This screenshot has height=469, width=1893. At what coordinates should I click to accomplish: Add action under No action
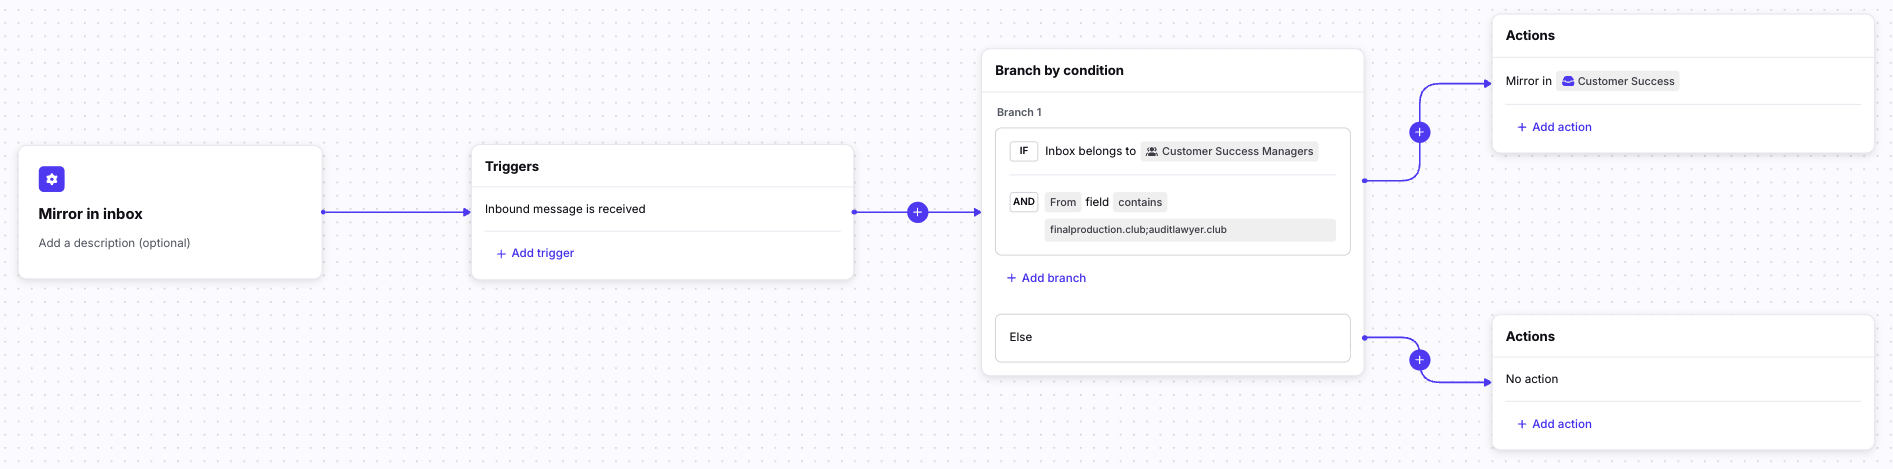point(1561,424)
